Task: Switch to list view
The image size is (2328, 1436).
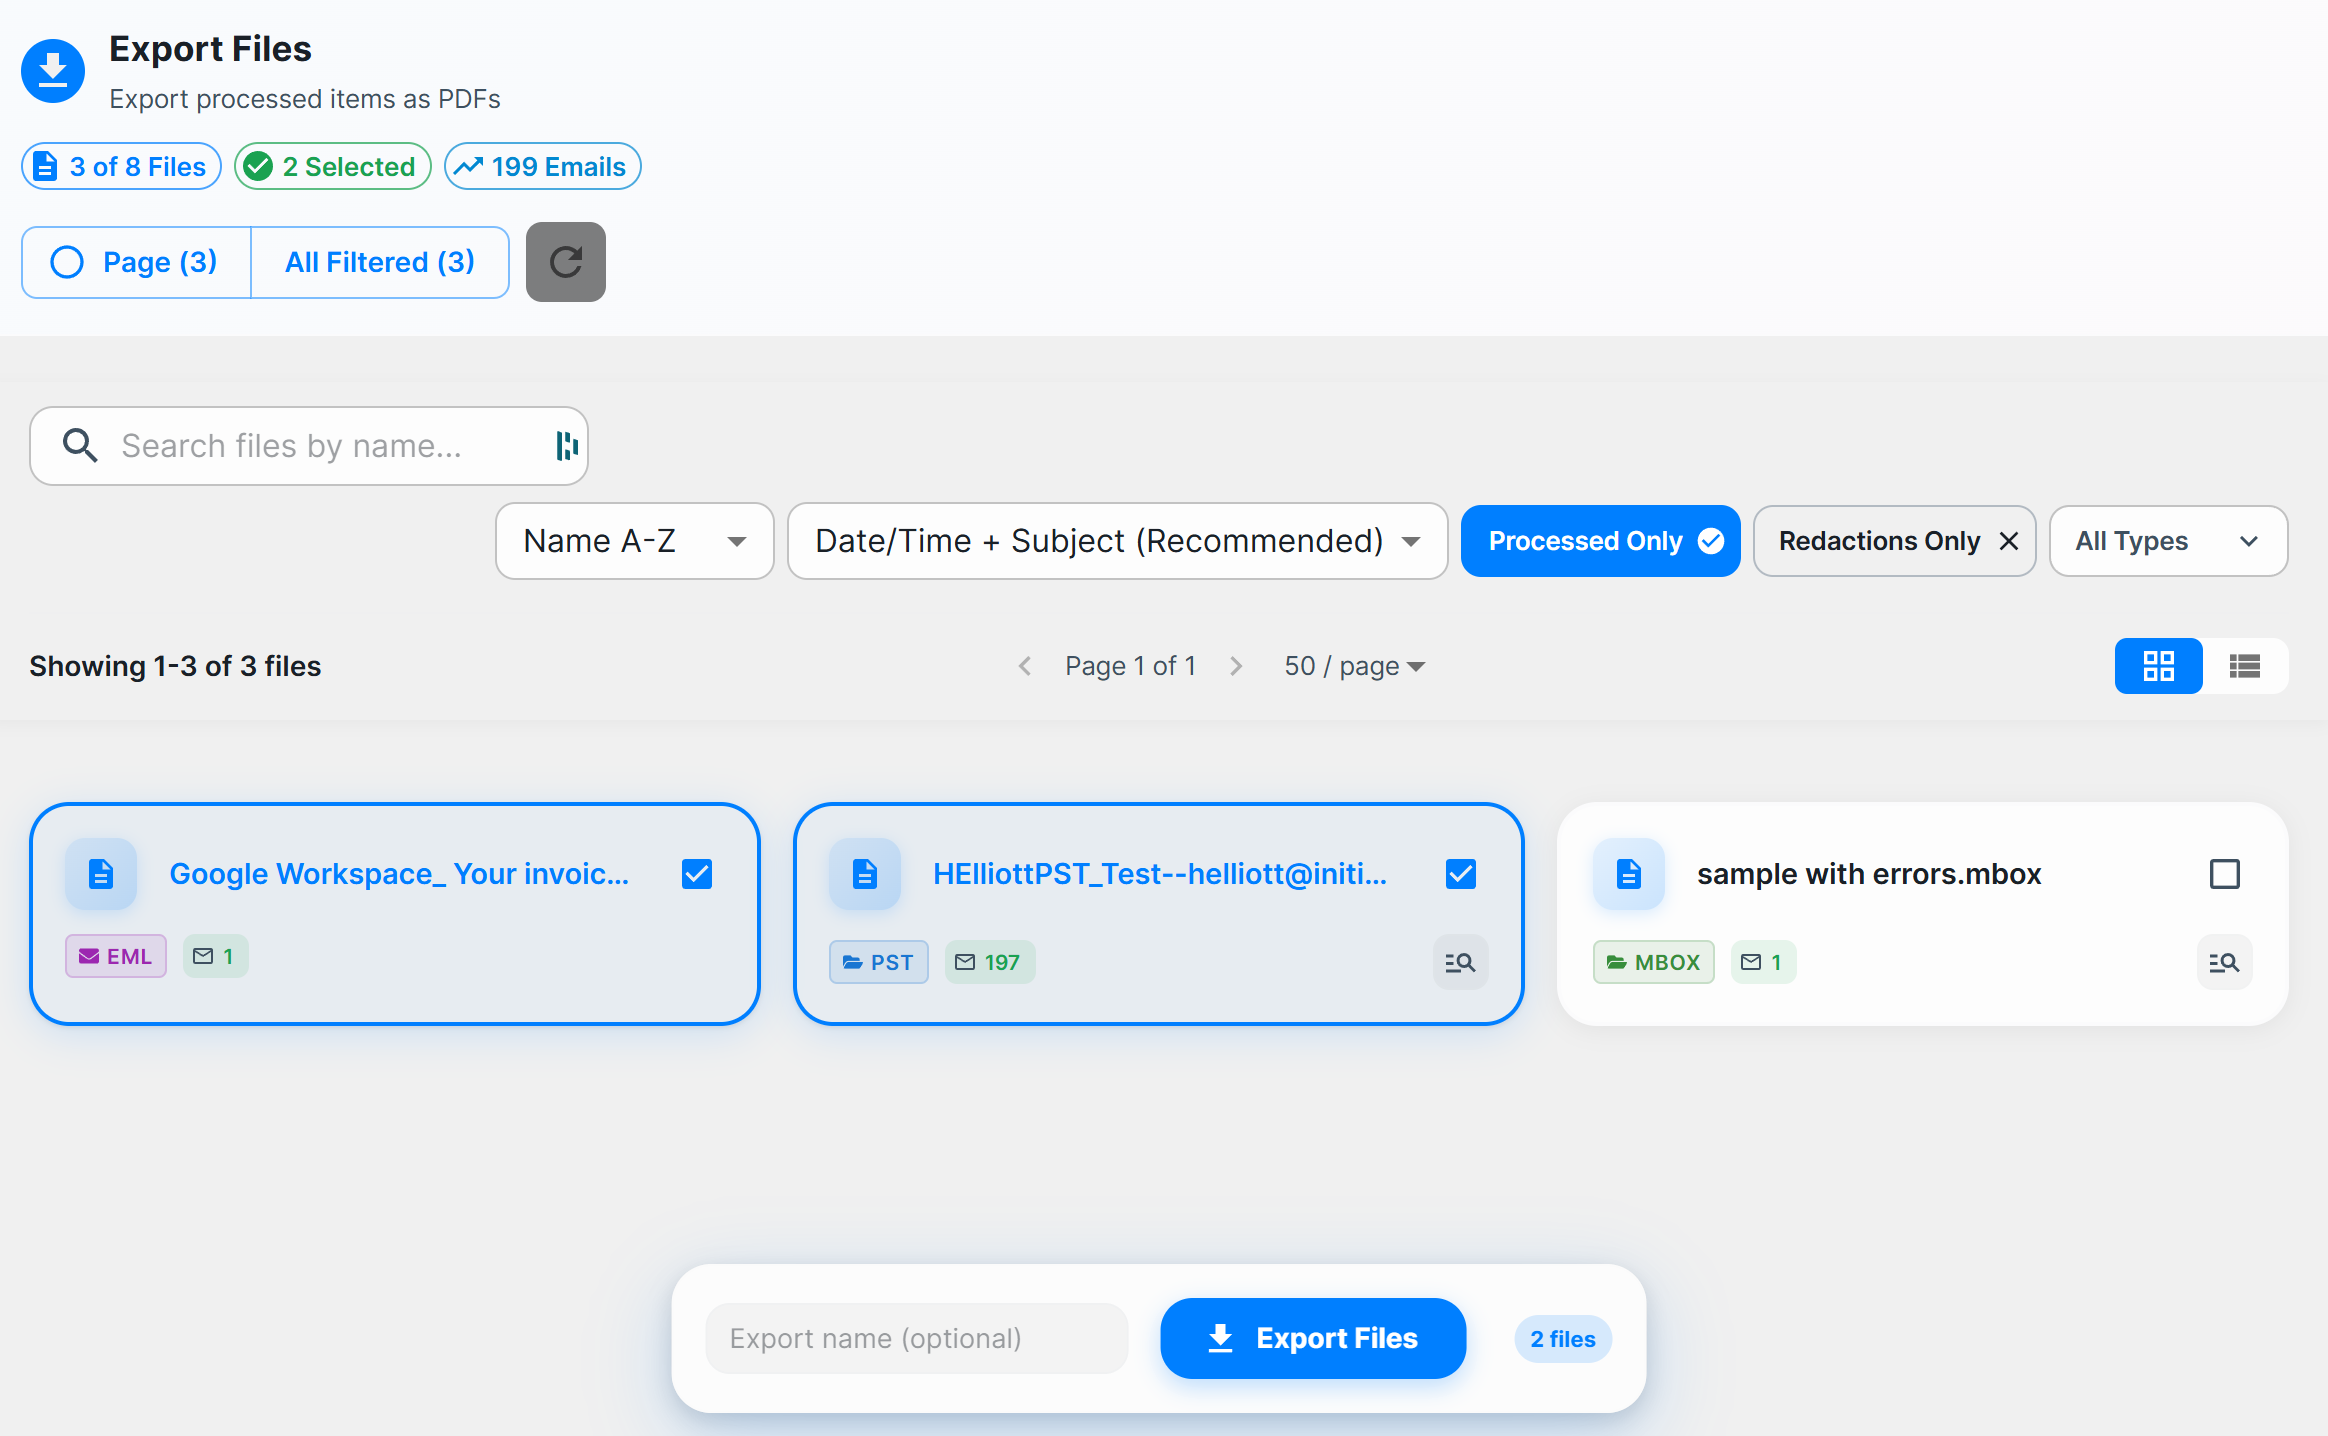Action: click(x=2245, y=666)
